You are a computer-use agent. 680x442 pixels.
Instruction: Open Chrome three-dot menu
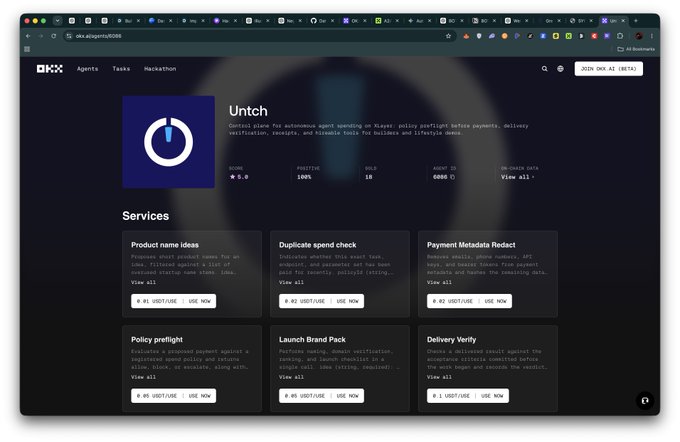pyautogui.click(x=651, y=36)
